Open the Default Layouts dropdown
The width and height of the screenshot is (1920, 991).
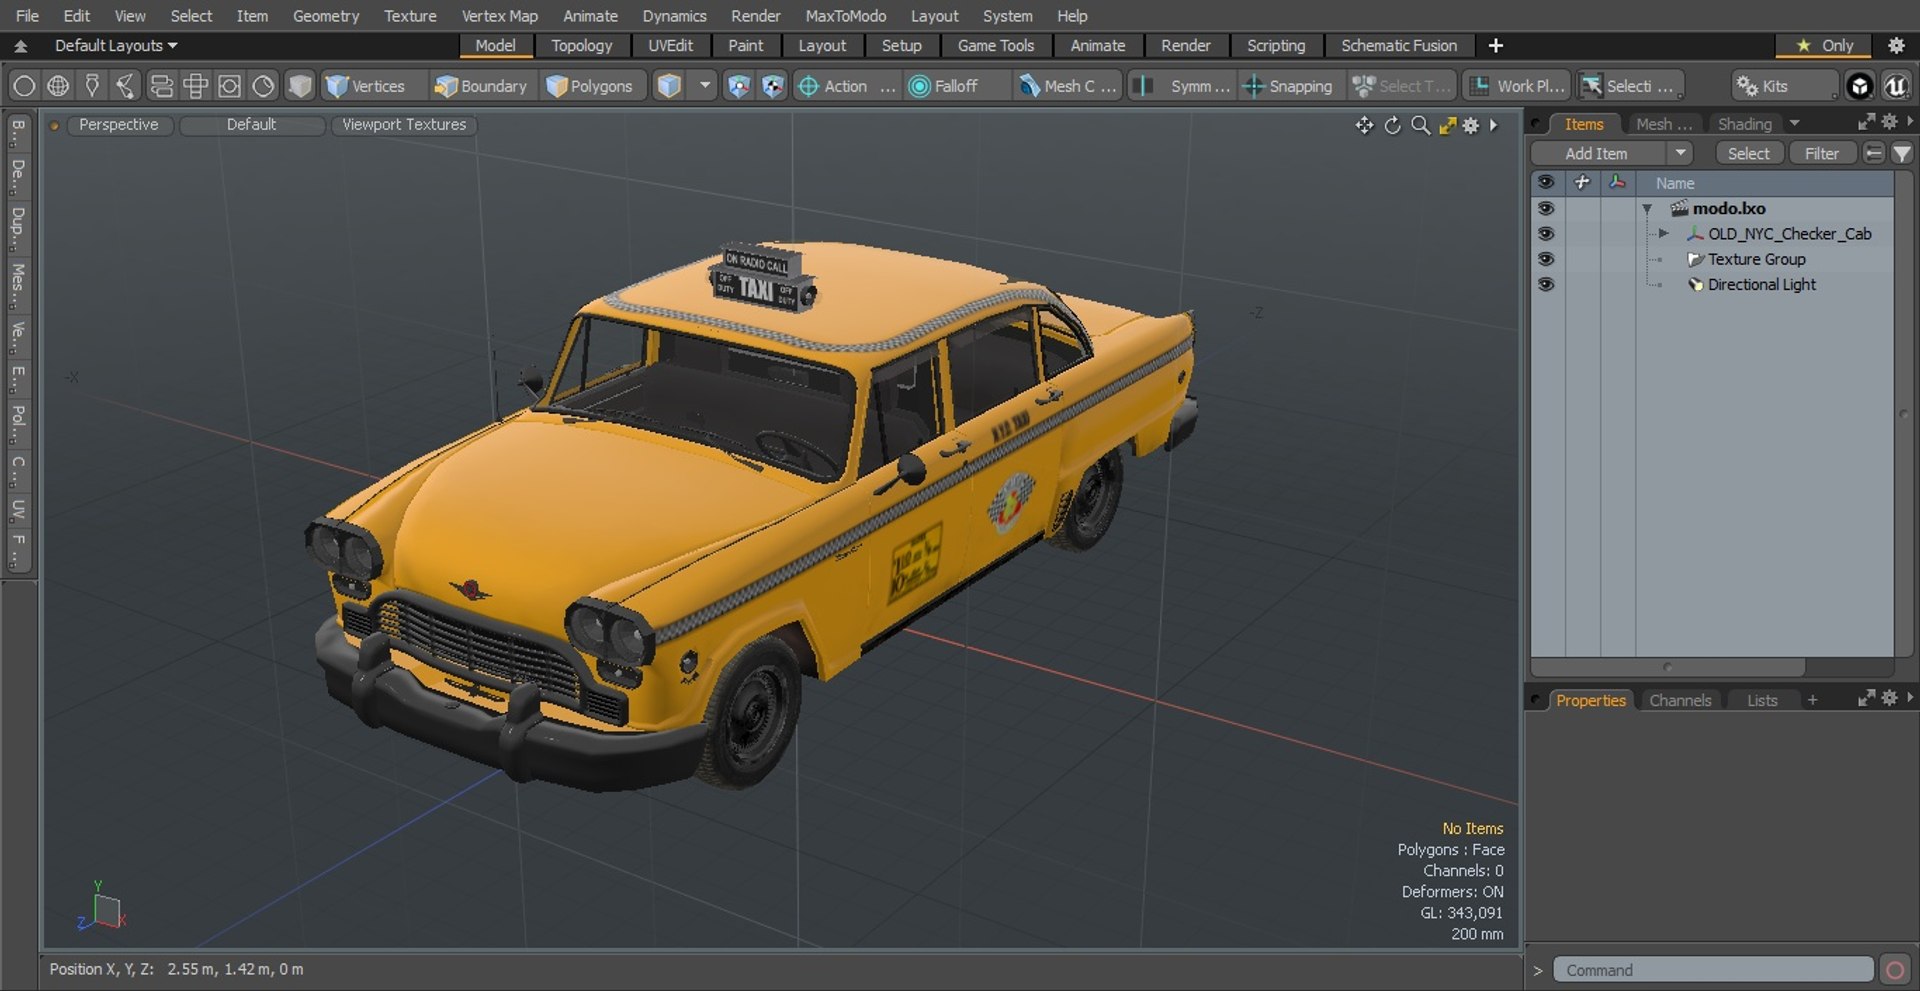tap(115, 45)
